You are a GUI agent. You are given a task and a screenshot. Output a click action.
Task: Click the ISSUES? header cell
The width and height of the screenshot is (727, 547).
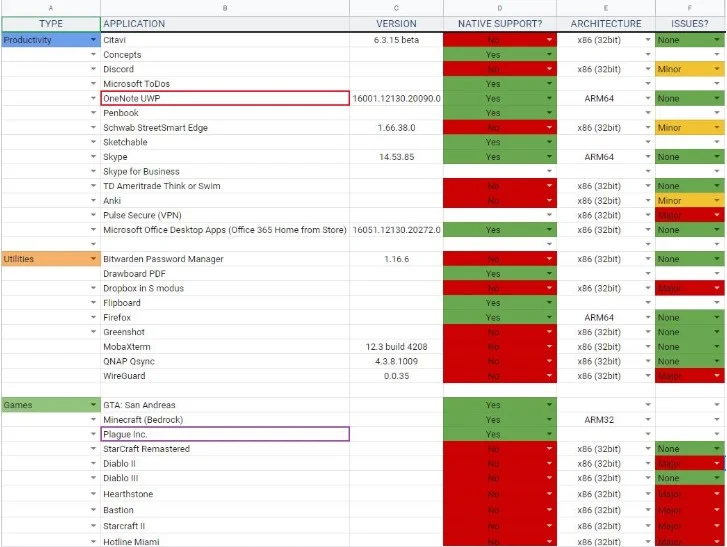click(690, 24)
